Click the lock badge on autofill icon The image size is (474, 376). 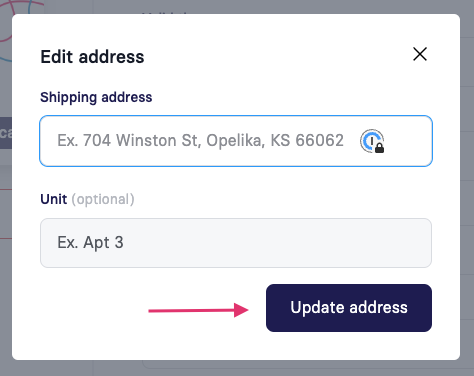[x=379, y=148]
